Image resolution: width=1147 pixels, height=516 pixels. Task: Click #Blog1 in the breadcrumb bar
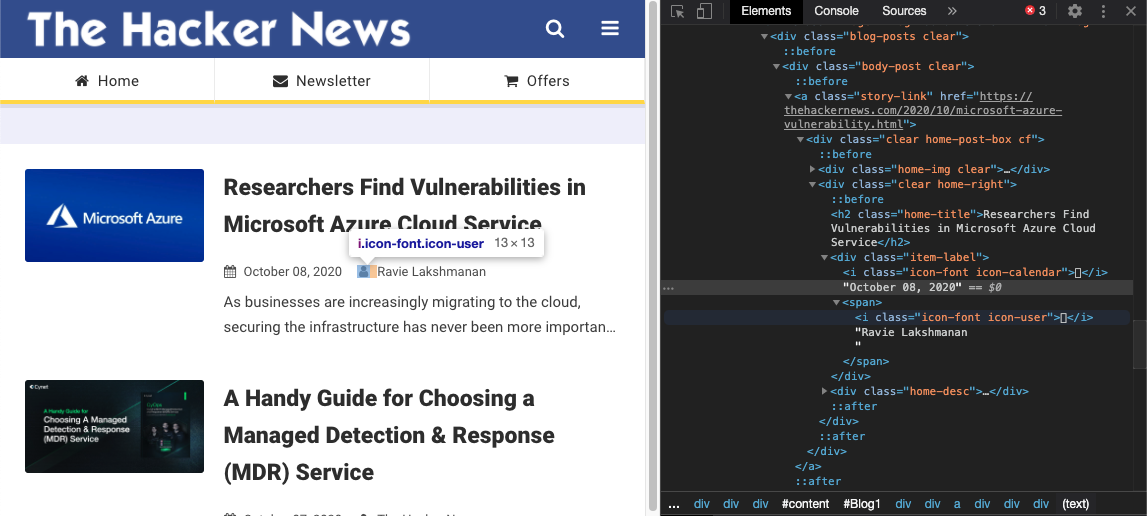click(862, 504)
